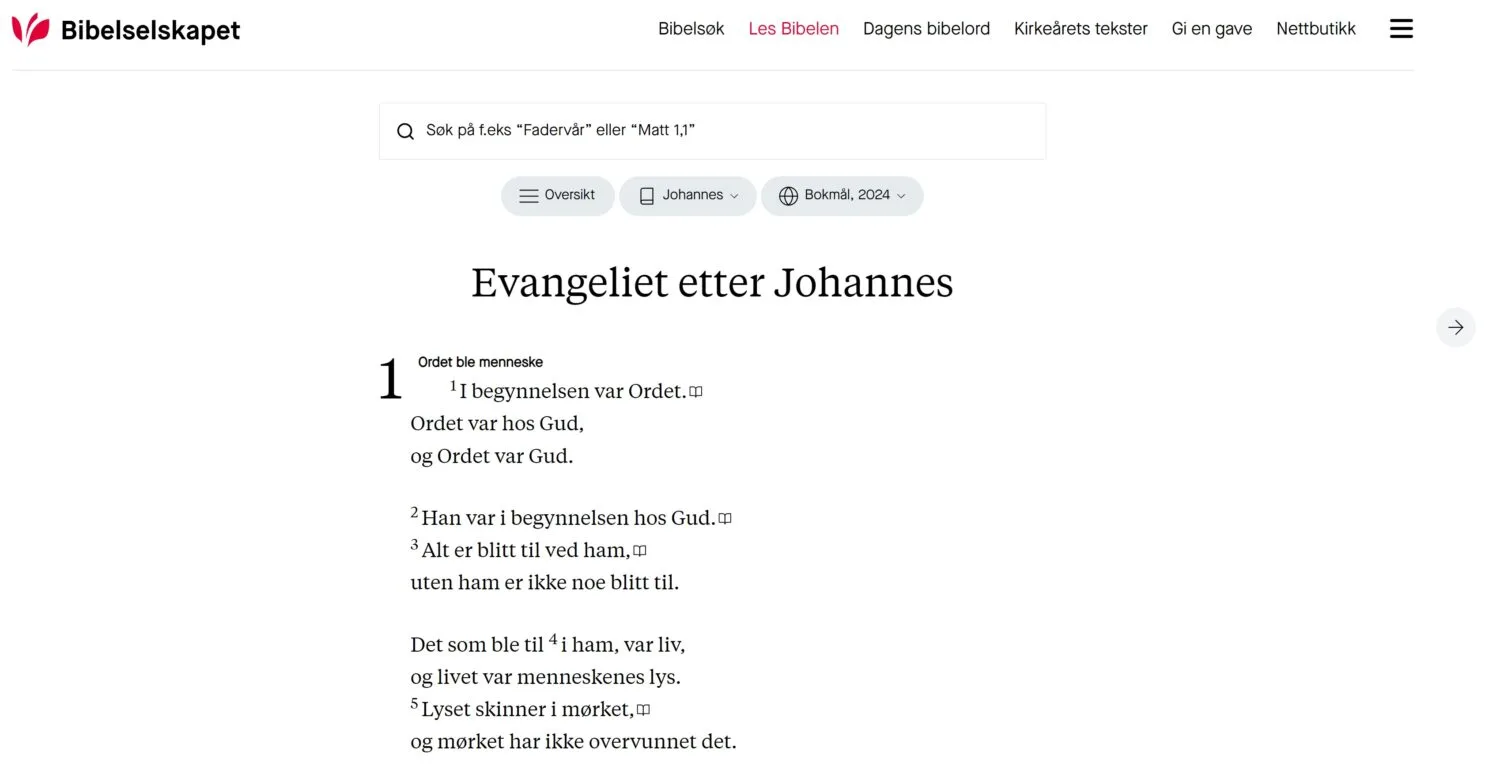The image size is (1500, 774).
Task: Open cross-reference icon after 'i mørket,'
Action: [x=644, y=710]
